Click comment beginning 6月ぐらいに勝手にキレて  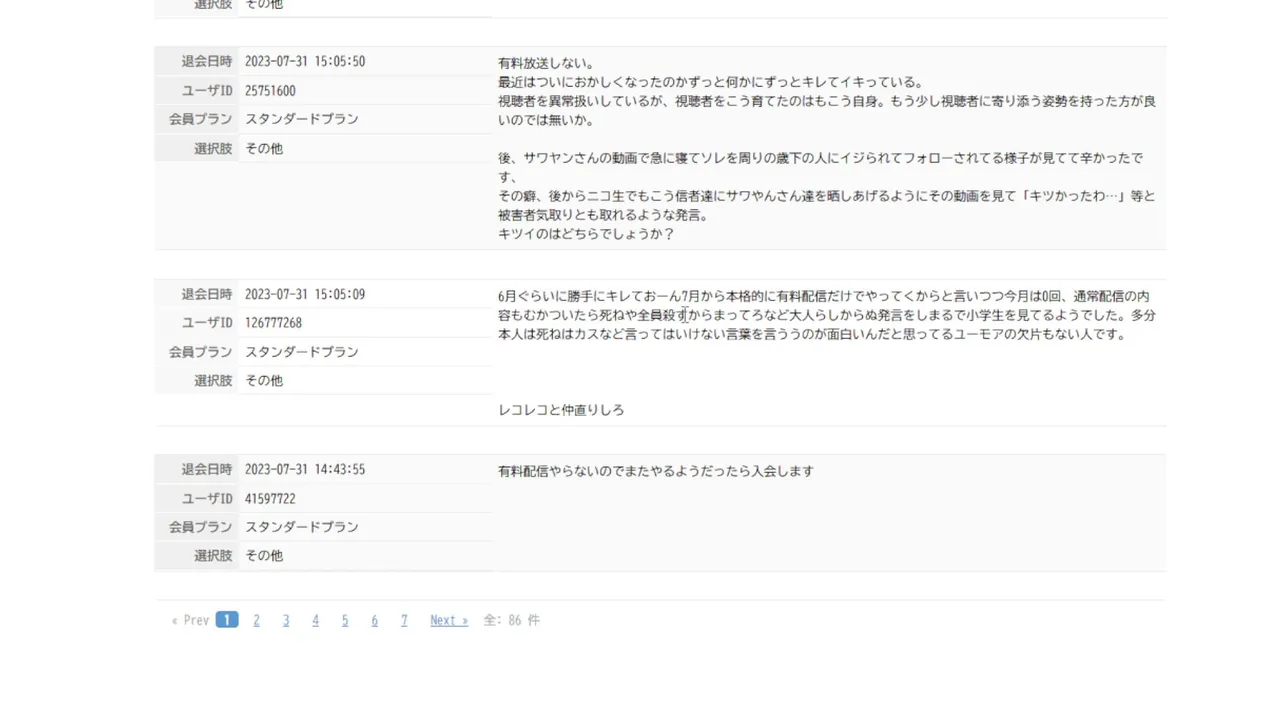[x=827, y=315]
